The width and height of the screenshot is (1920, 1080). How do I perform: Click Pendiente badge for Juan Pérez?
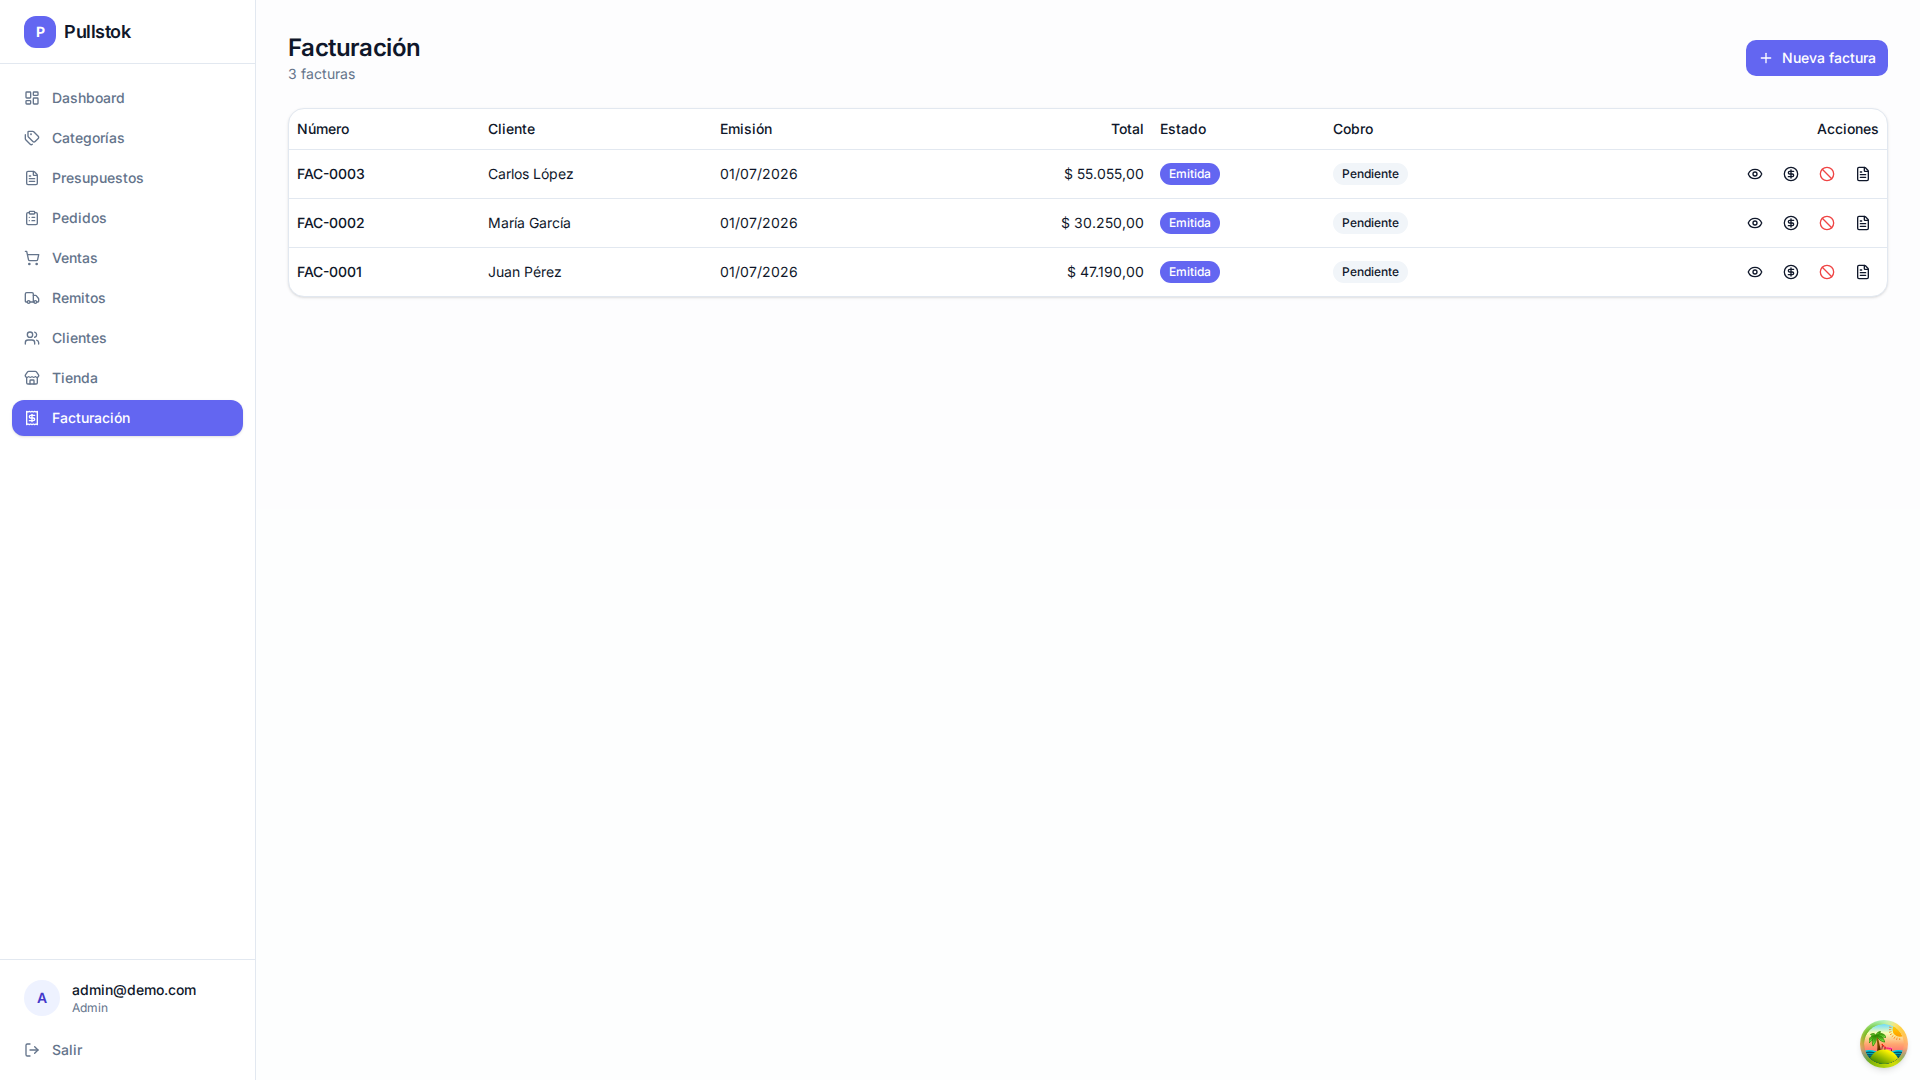[1370, 272]
